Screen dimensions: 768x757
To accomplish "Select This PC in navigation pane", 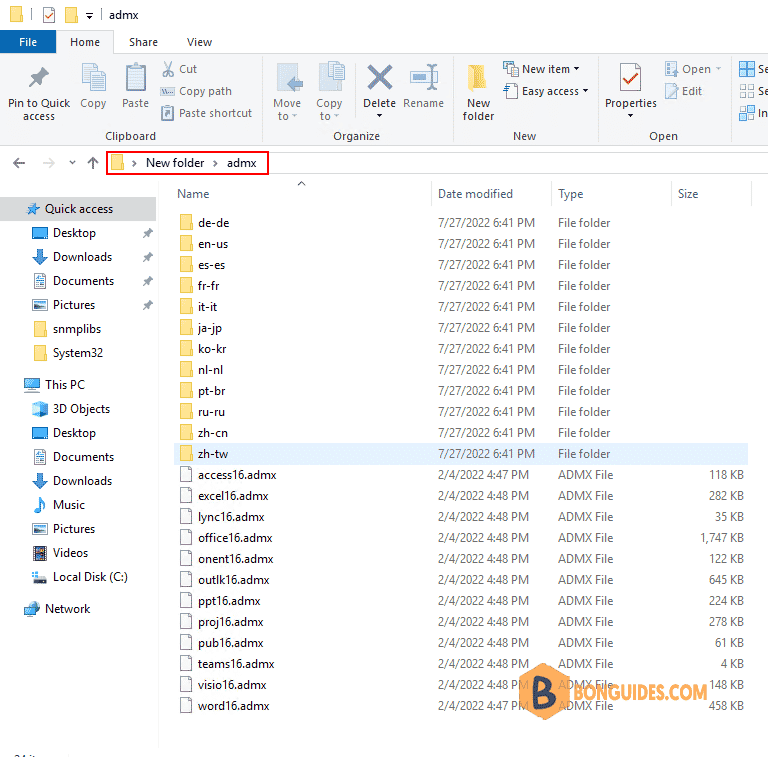I will [65, 385].
